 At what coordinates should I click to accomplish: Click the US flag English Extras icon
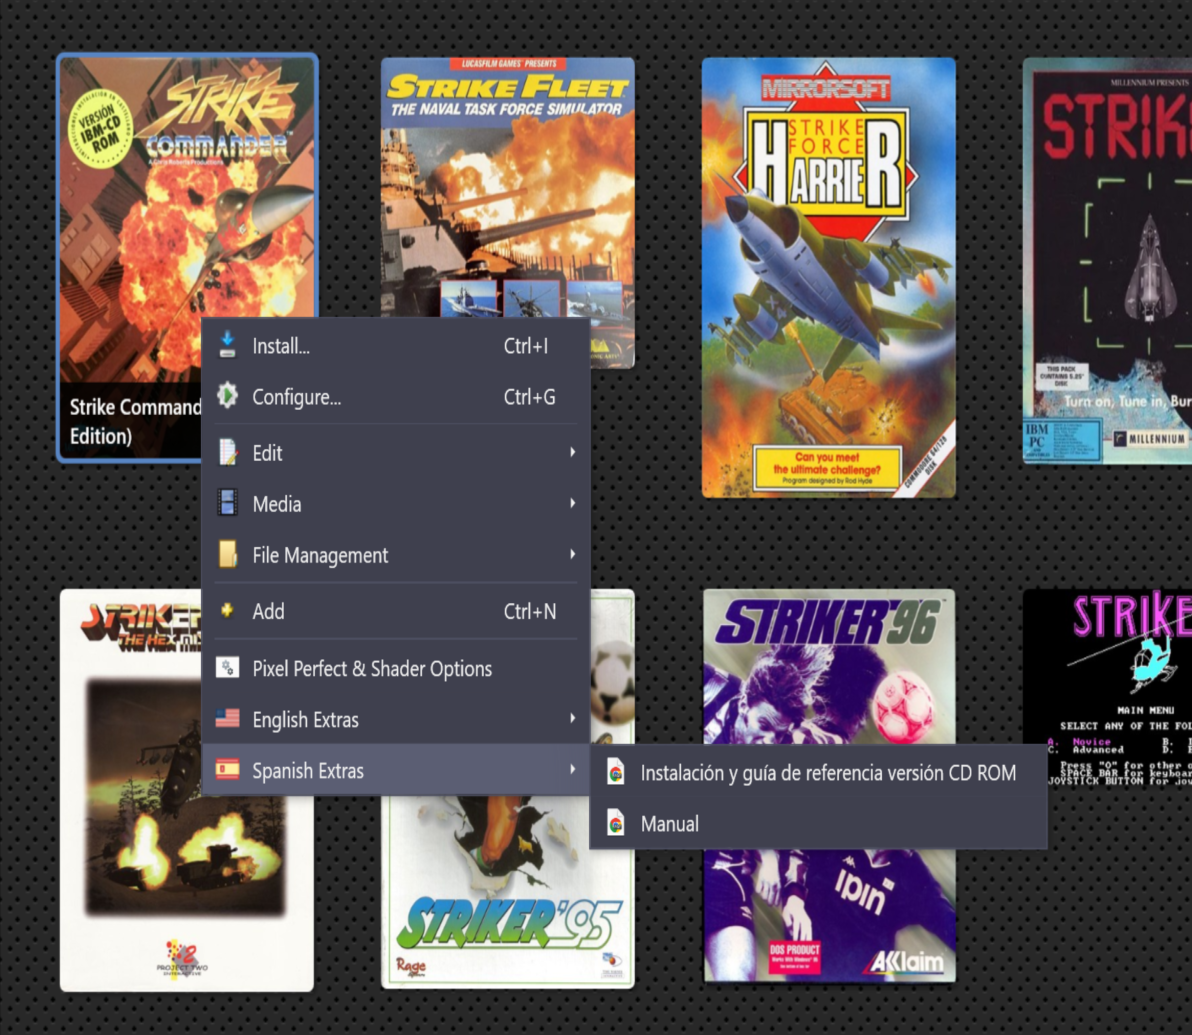coord(228,719)
